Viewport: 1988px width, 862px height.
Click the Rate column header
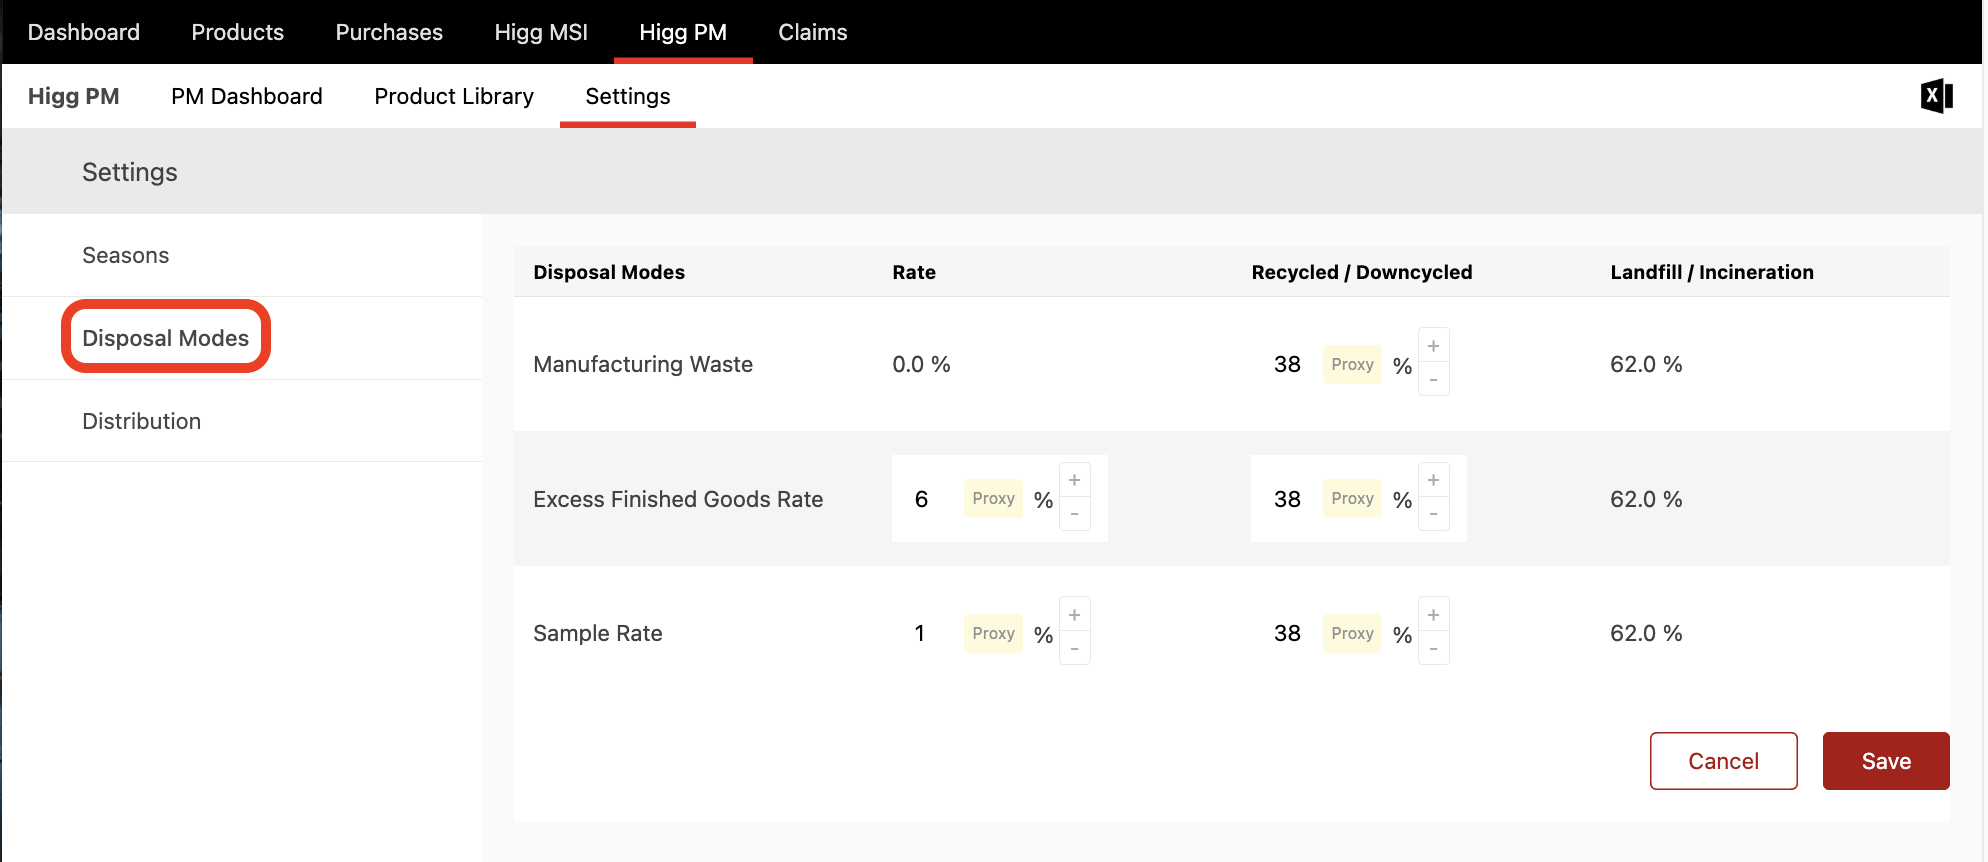914,272
